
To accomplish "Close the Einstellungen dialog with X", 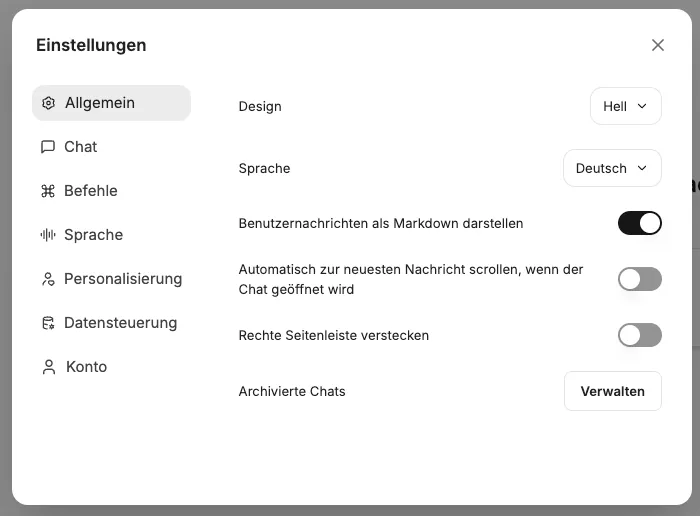I will (x=657, y=45).
